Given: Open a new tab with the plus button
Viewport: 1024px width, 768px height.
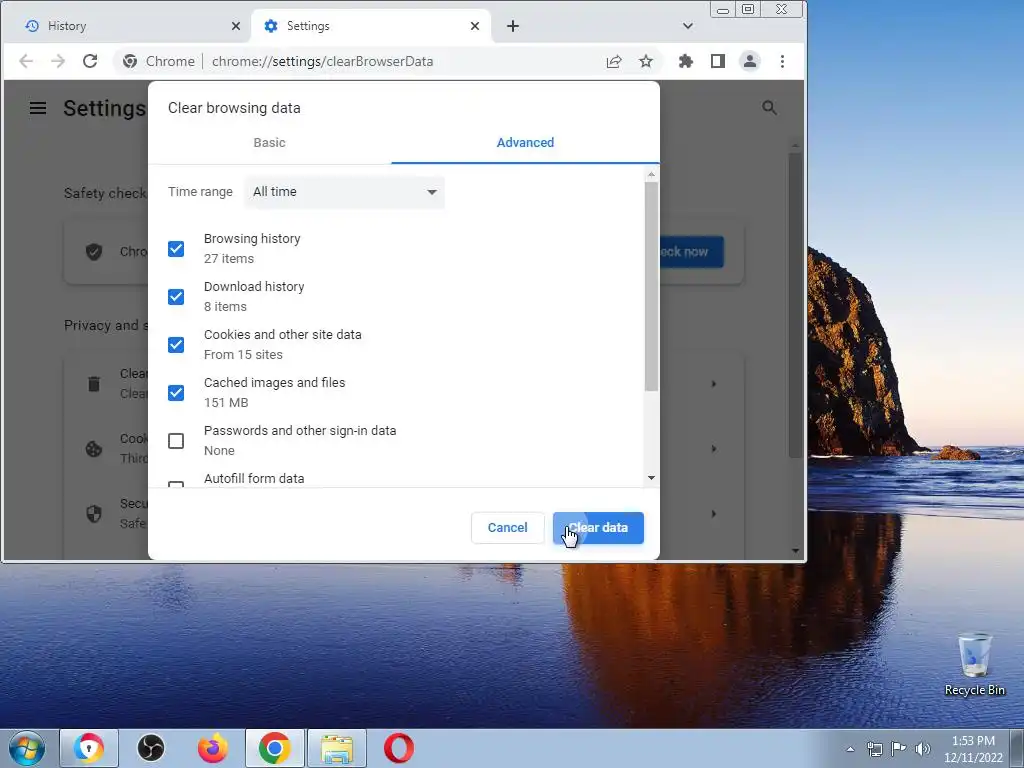Looking at the screenshot, I should coord(513,26).
